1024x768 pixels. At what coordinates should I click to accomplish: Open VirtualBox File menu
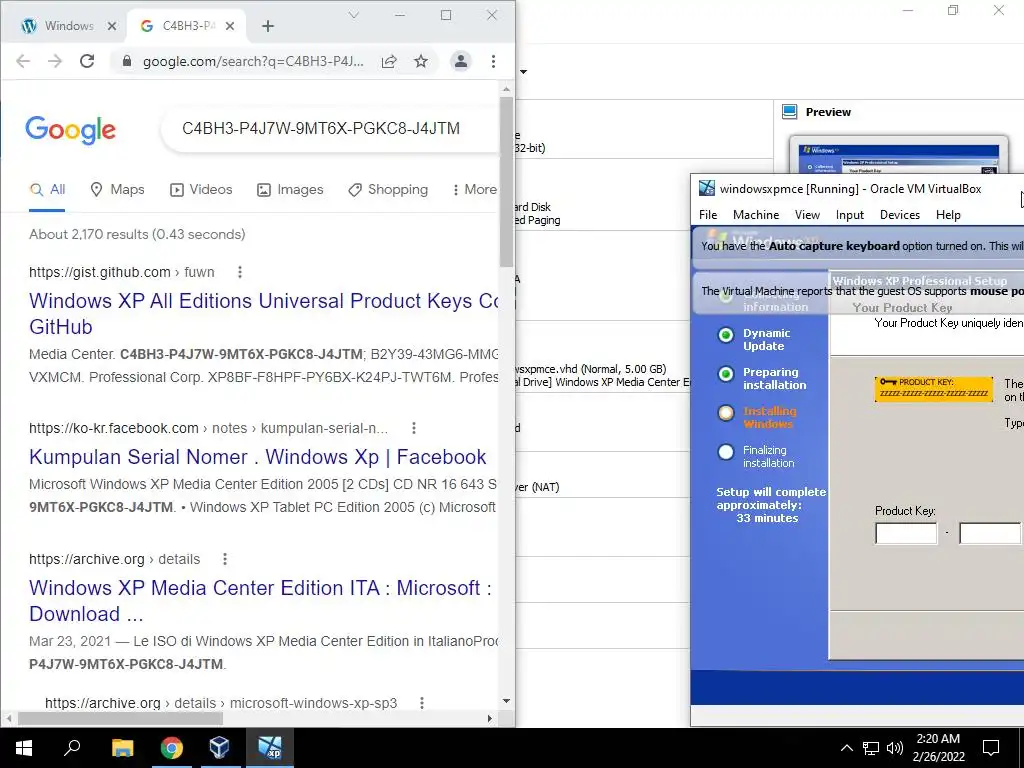click(x=708, y=215)
